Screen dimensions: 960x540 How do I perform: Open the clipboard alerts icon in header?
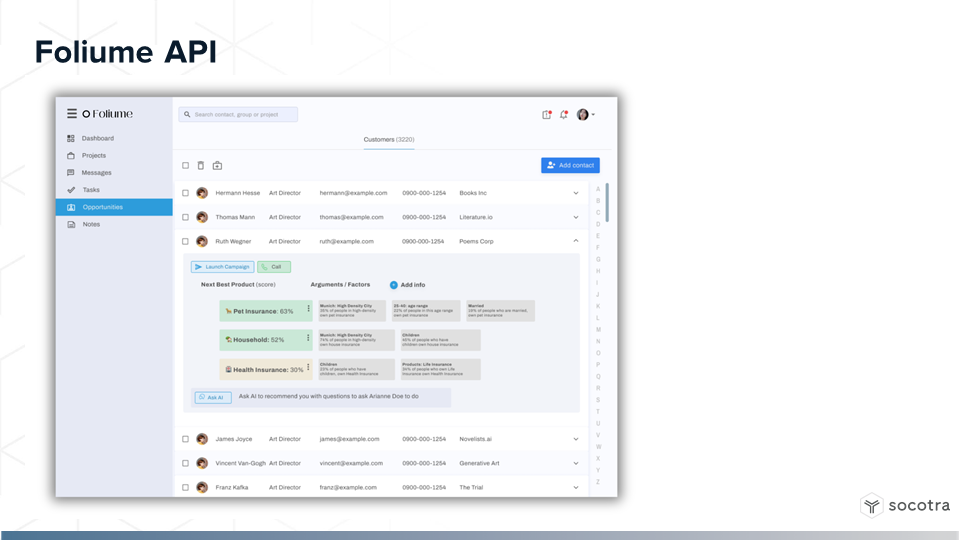tap(547, 114)
